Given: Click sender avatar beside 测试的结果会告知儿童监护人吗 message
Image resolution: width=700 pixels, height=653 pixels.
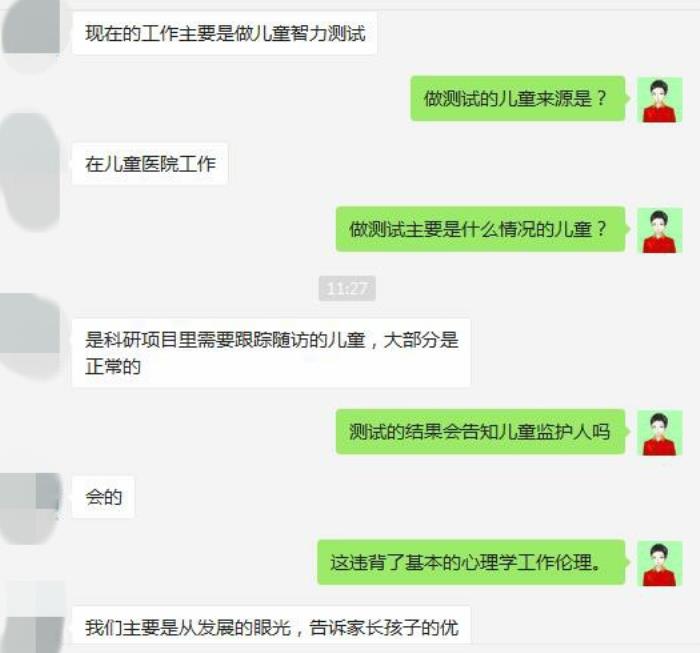Looking at the screenshot, I should (659, 433).
